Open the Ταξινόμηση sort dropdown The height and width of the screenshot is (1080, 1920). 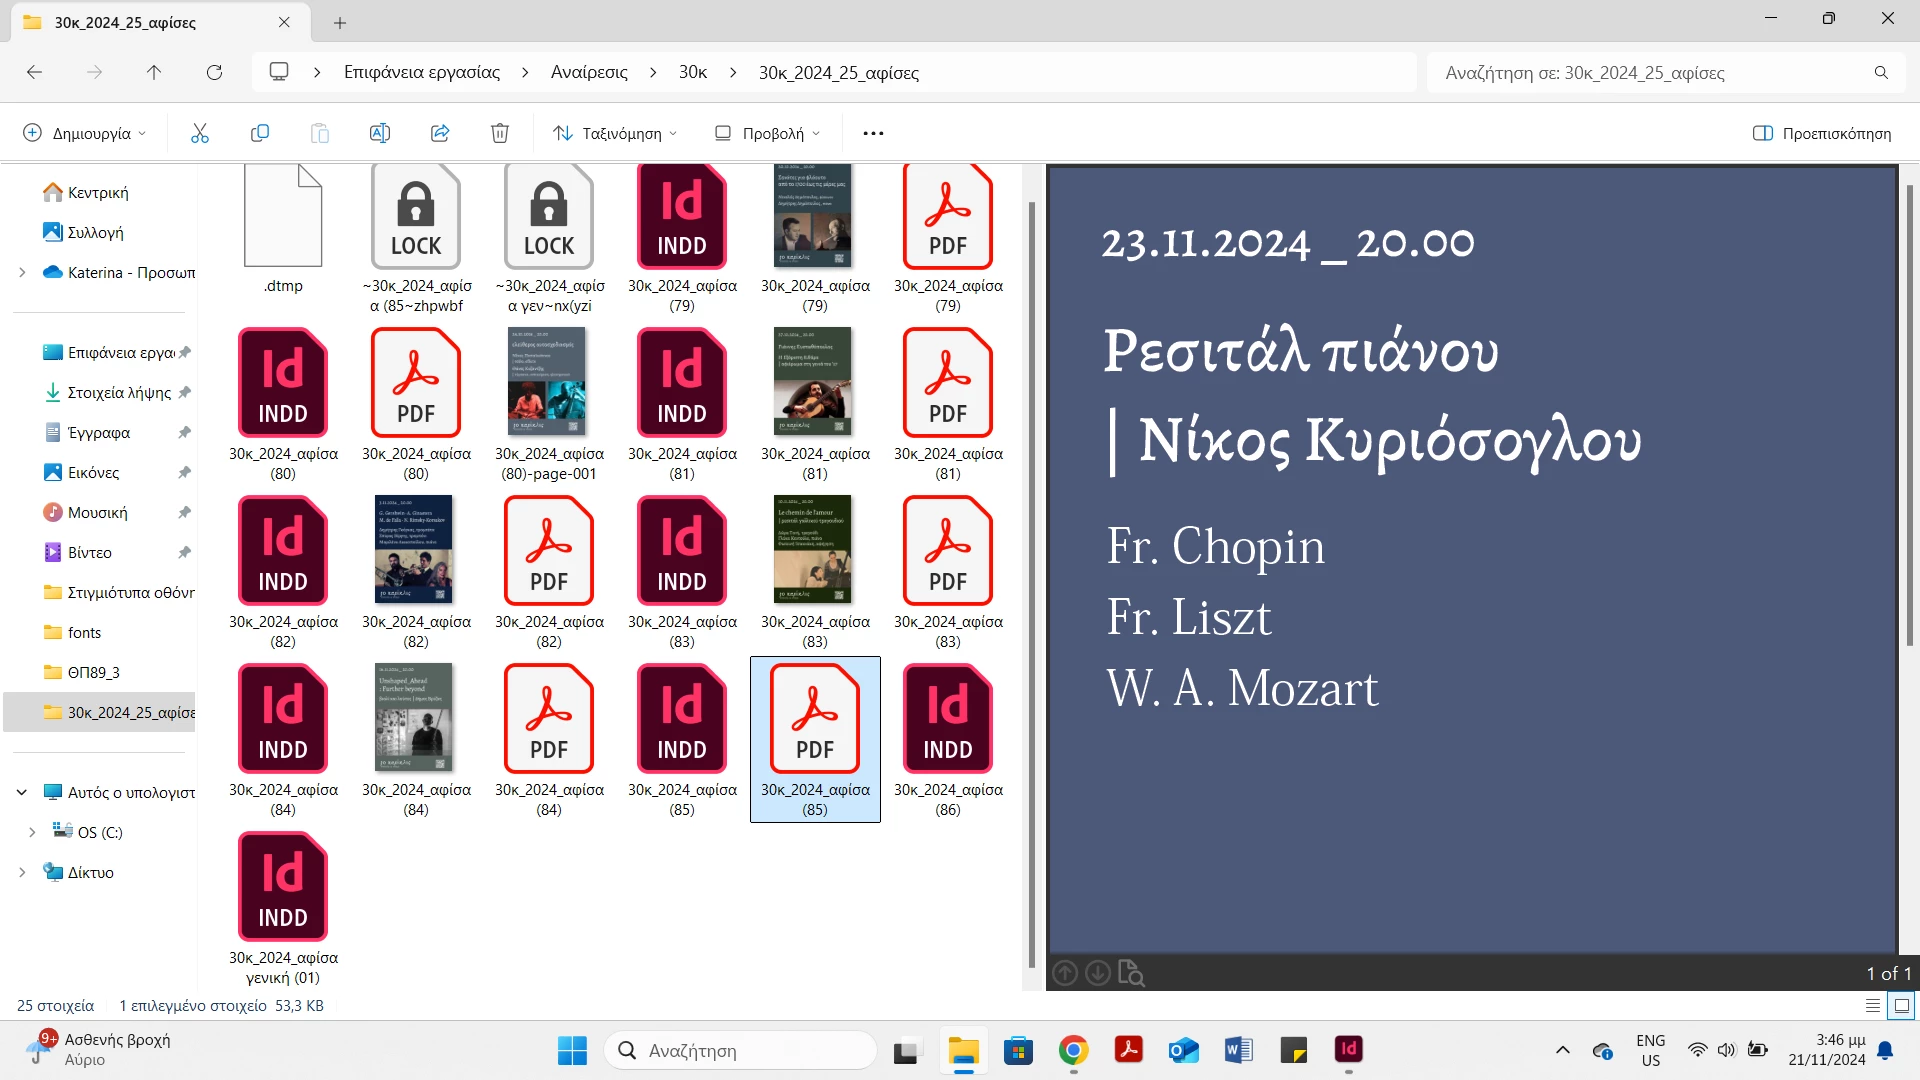[x=616, y=133]
